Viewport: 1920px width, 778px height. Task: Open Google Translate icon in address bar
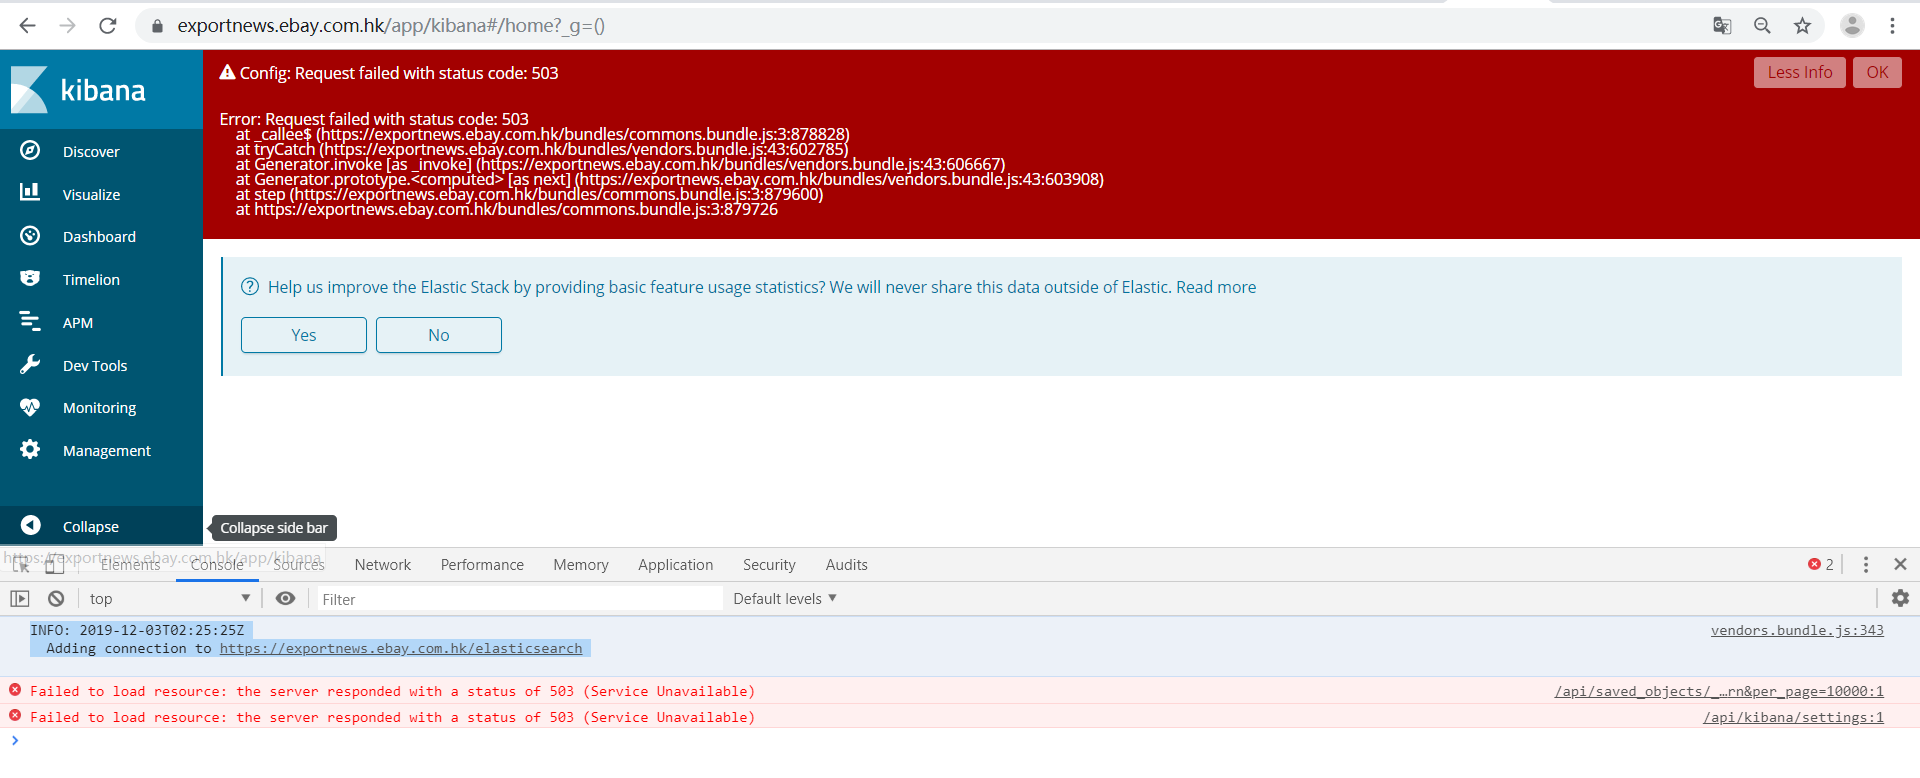(x=1722, y=26)
